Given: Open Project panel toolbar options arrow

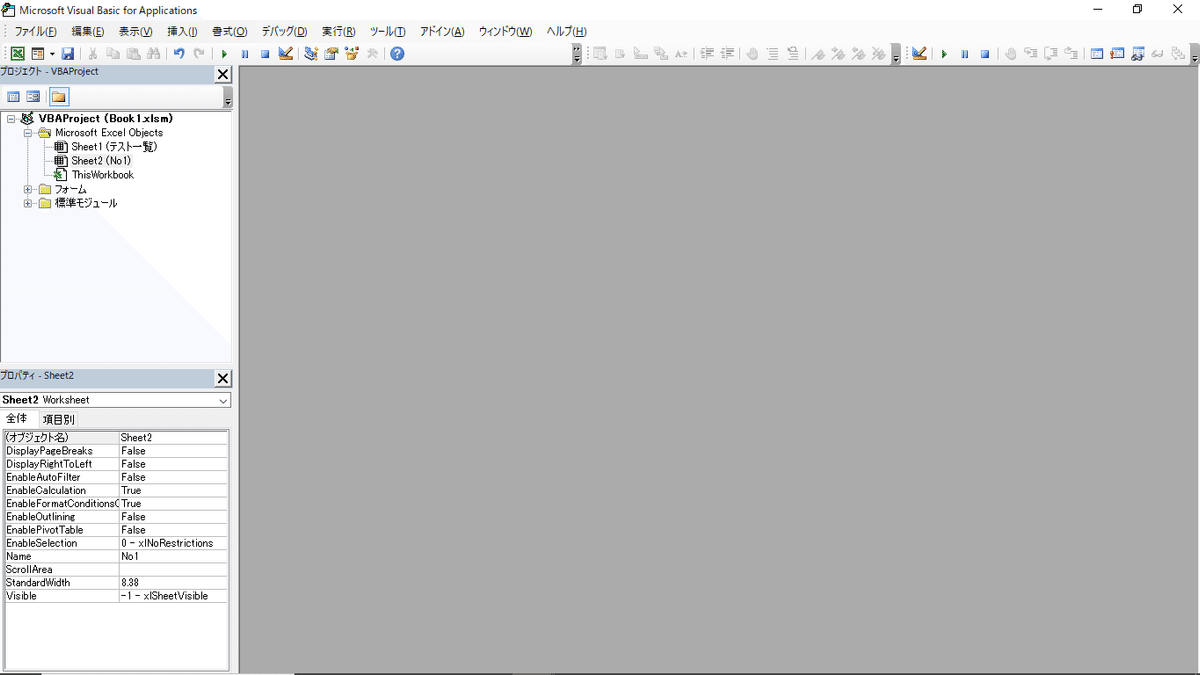Looking at the screenshot, I should pos(227,98).
